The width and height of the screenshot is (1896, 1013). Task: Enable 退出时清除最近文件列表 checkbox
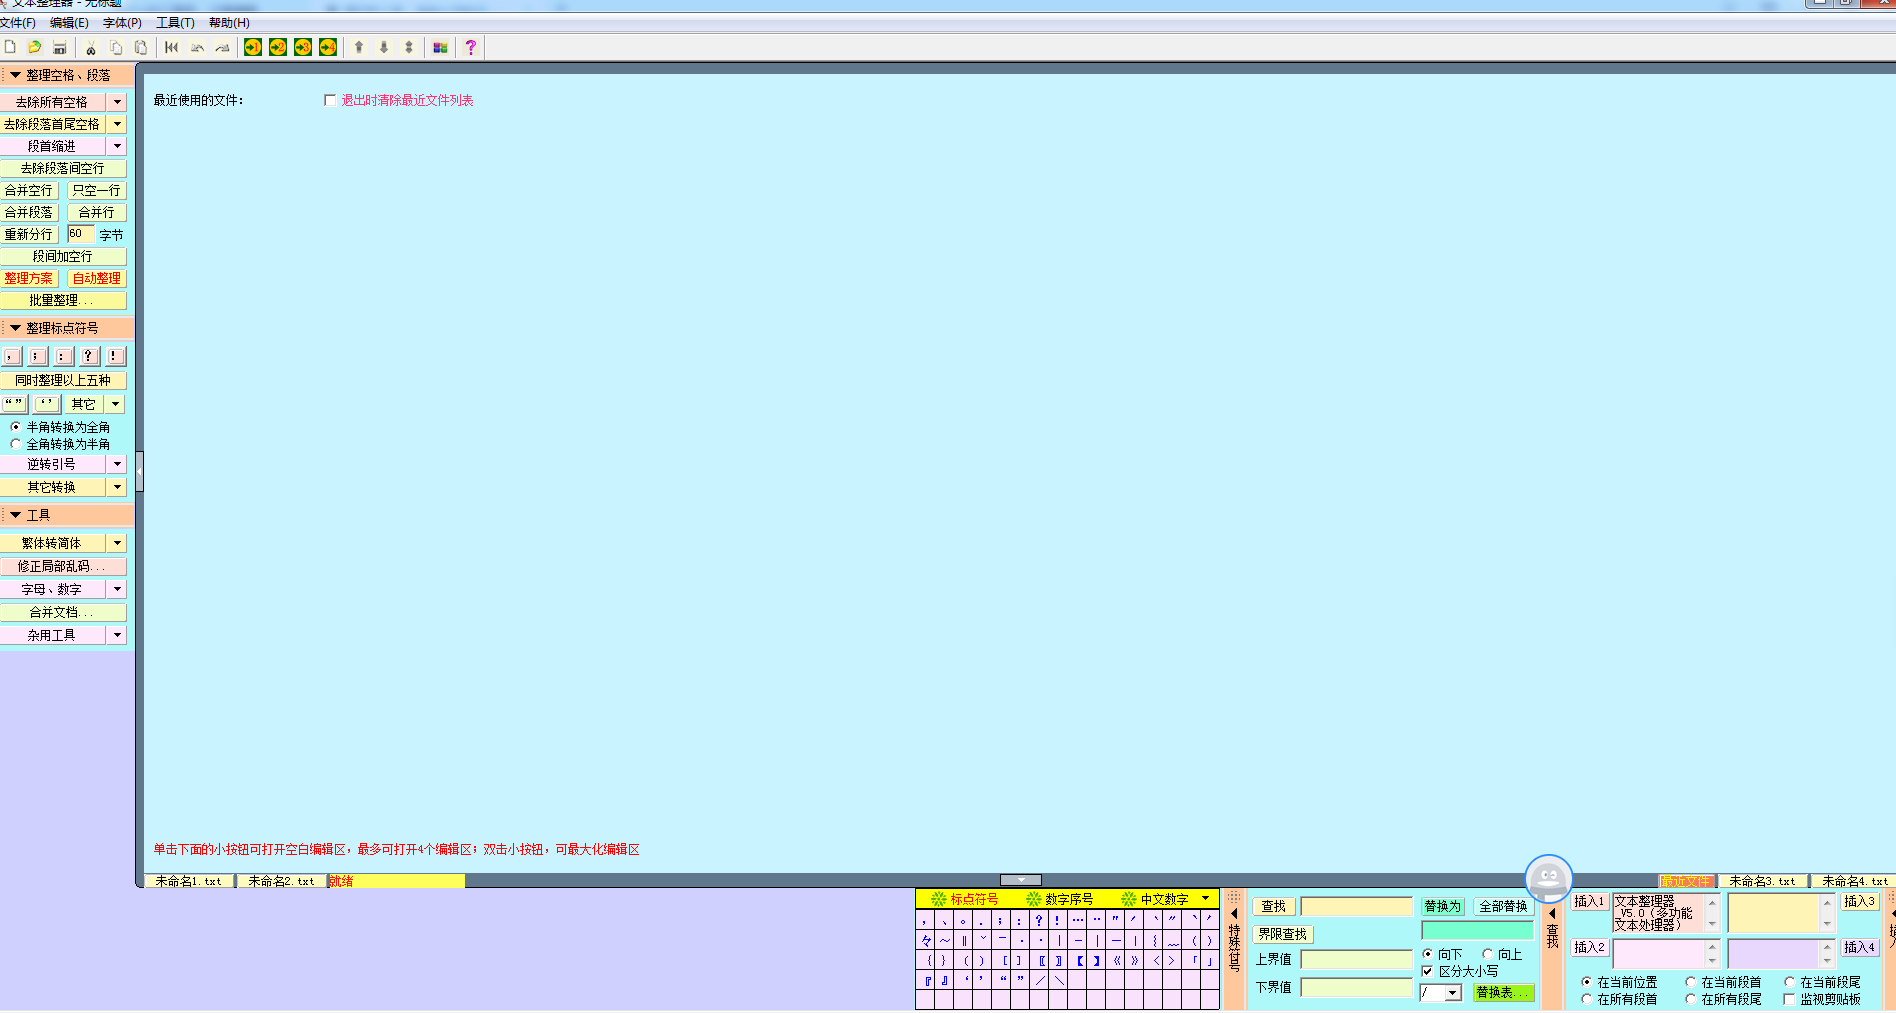point(330,100)
